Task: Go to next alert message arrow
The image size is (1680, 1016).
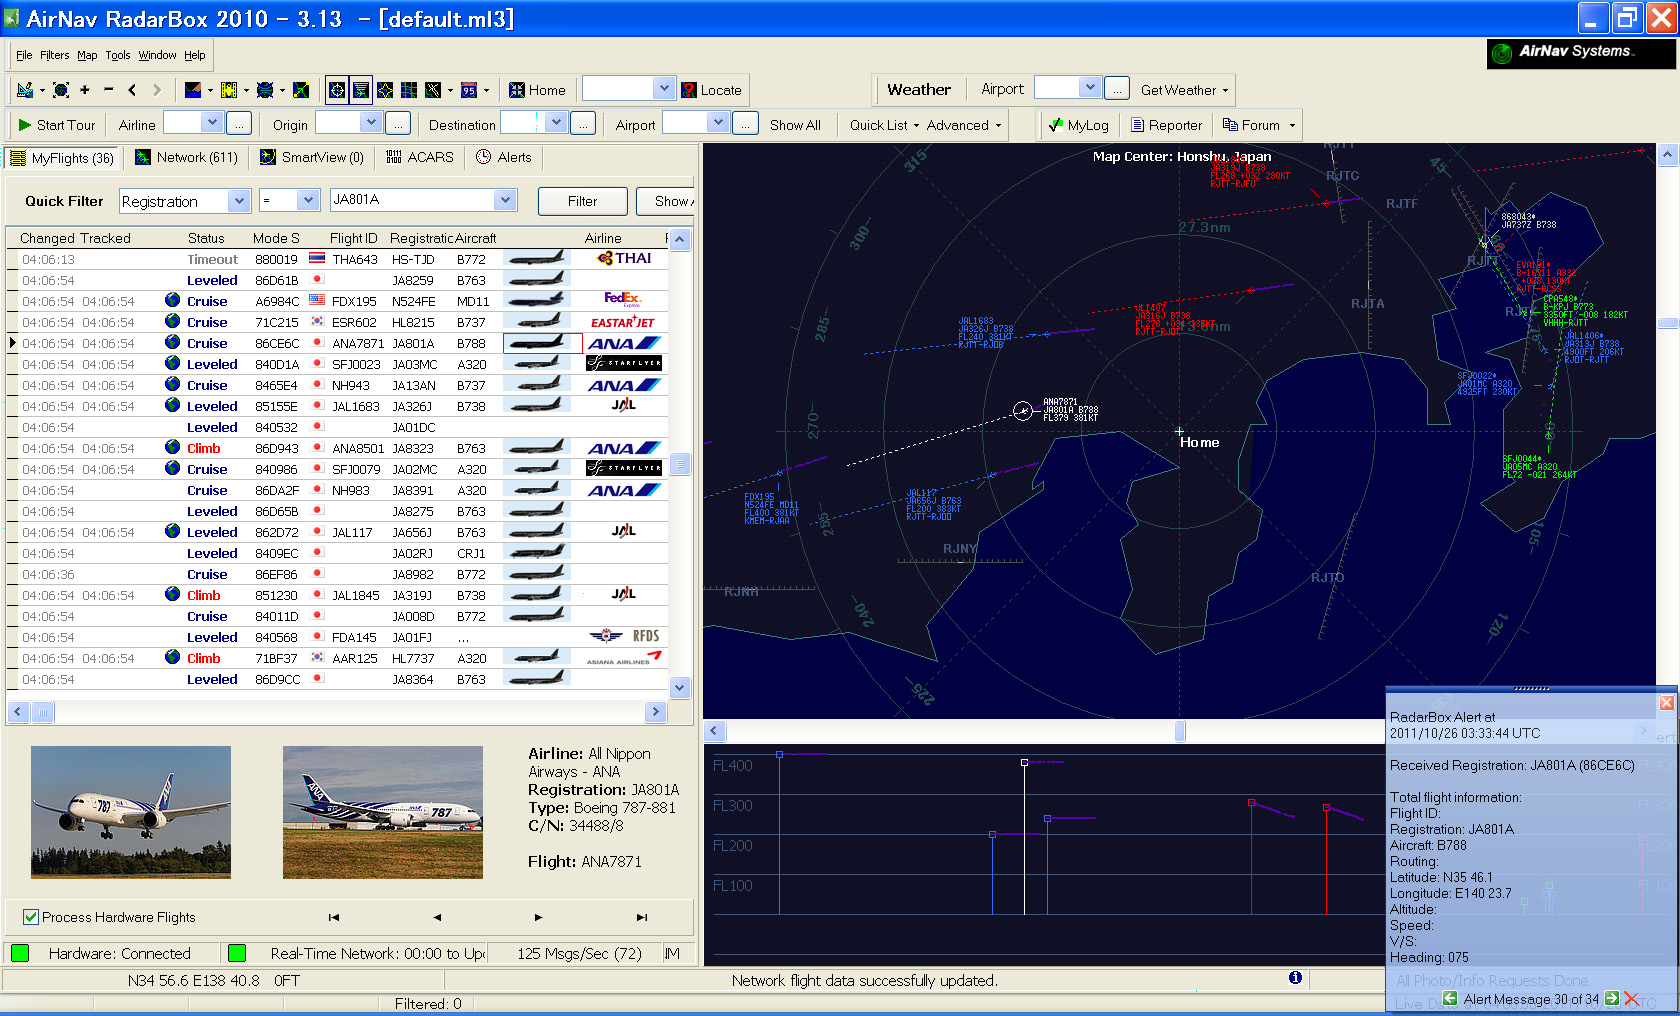Action: [1612, 999]
